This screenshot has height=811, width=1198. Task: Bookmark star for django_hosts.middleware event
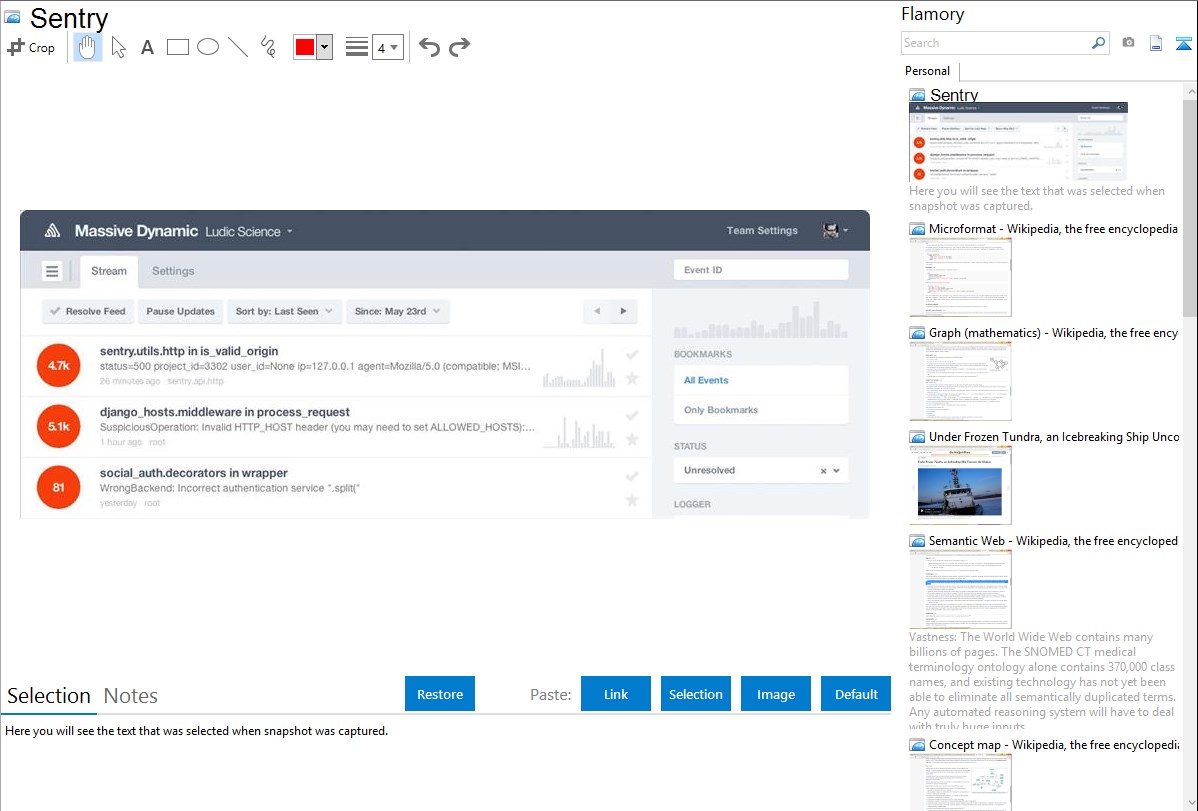632,440
